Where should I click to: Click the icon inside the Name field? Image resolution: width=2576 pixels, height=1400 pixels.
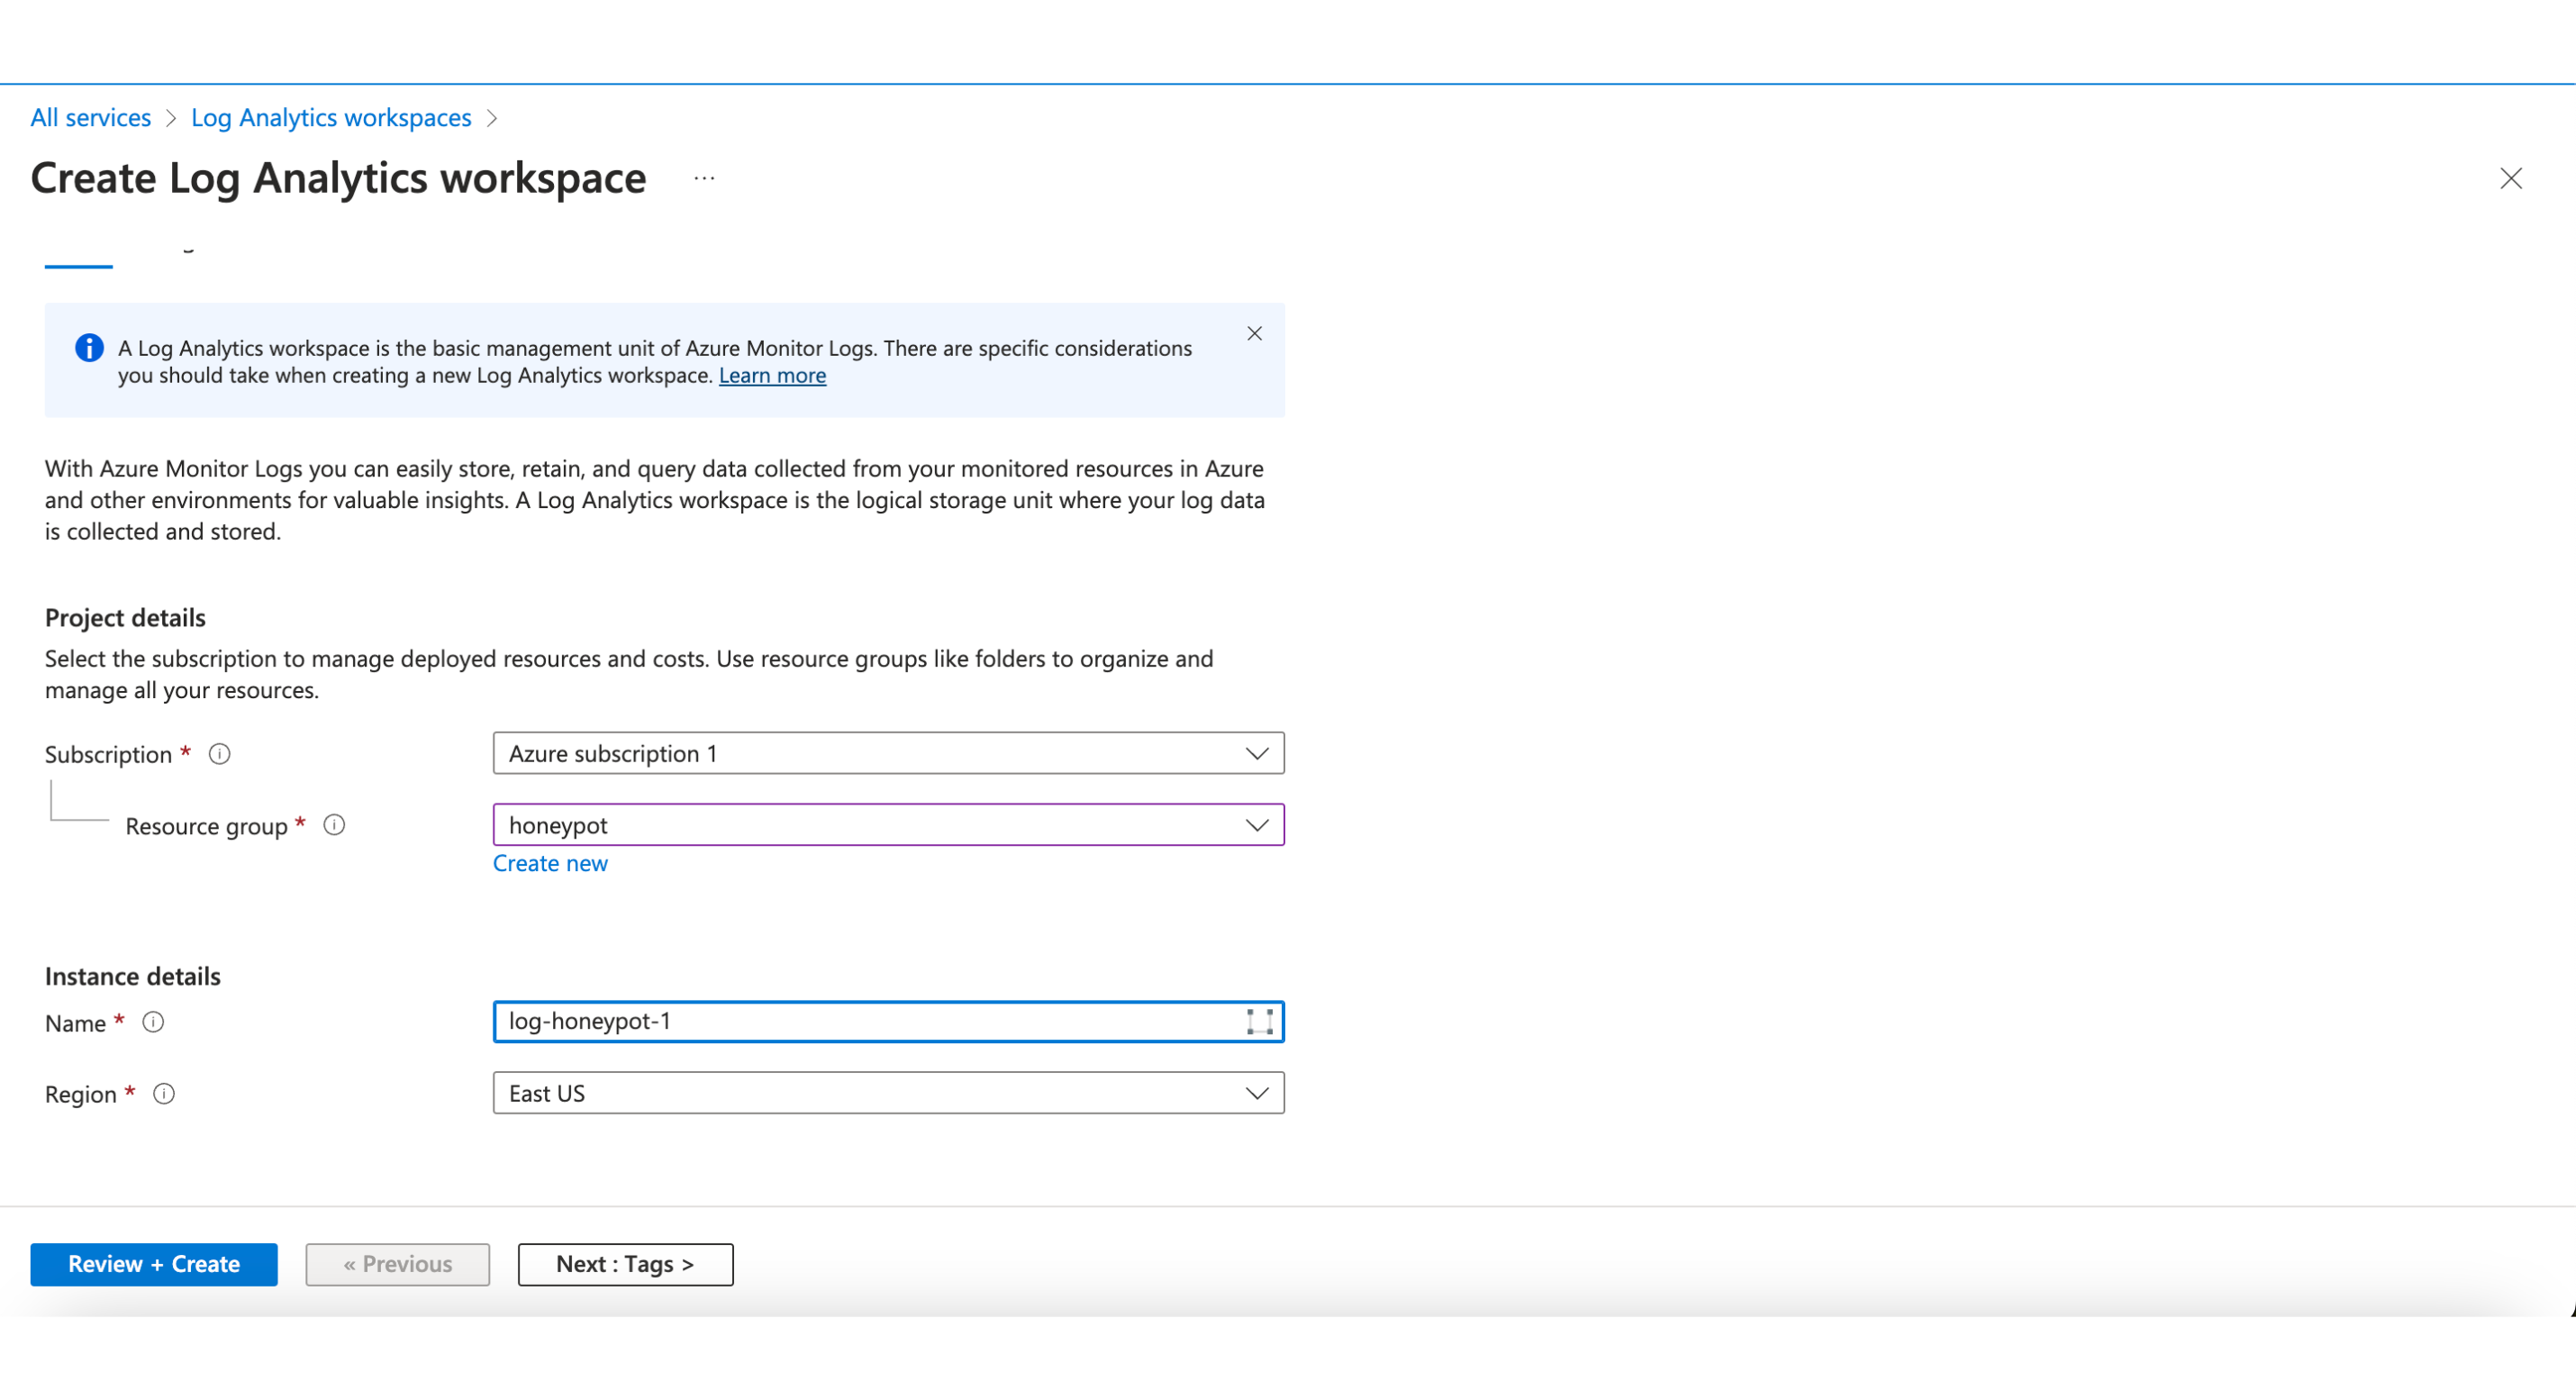coord(1259,1021)
